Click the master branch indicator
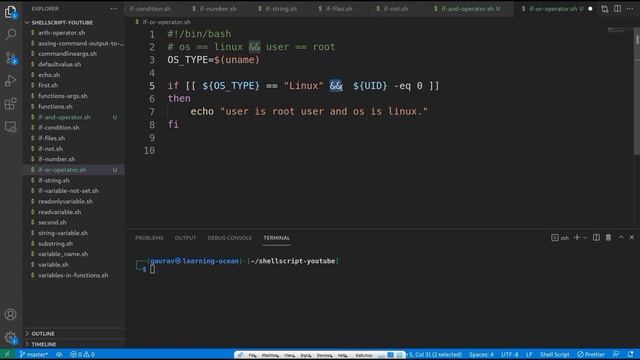 coord(34,354)
